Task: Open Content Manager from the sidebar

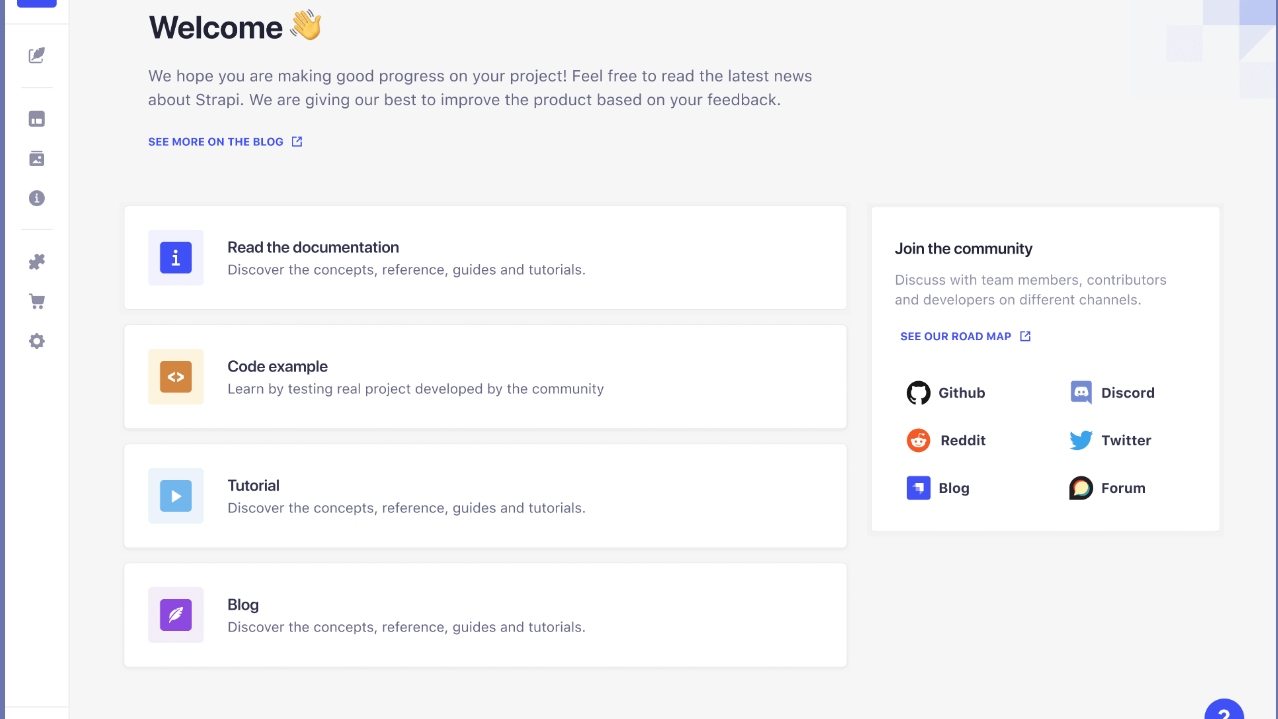Action: tap(37, 56)
